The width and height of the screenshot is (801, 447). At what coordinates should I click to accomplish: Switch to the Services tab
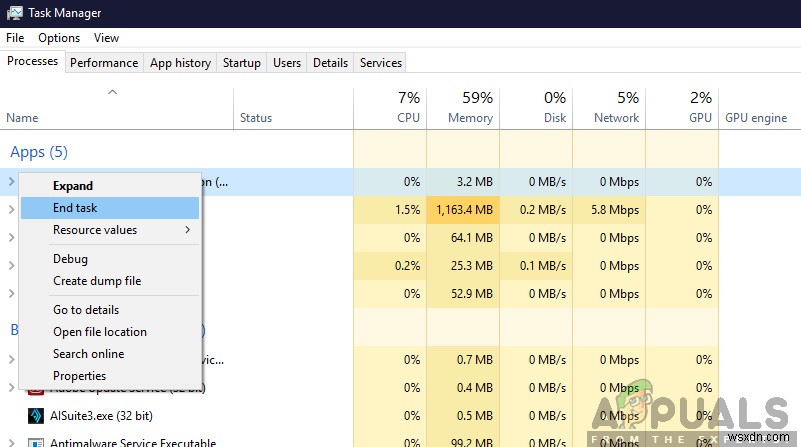click(381, 63)
